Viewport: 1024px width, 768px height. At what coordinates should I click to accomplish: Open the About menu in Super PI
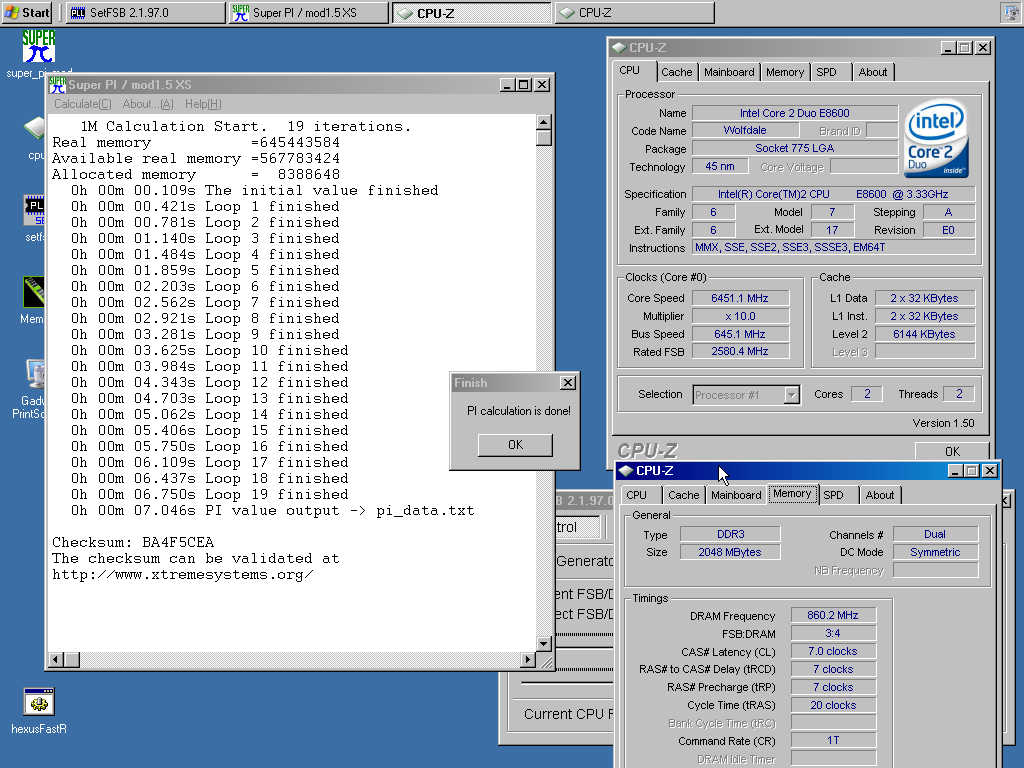[x=148, y=104]
